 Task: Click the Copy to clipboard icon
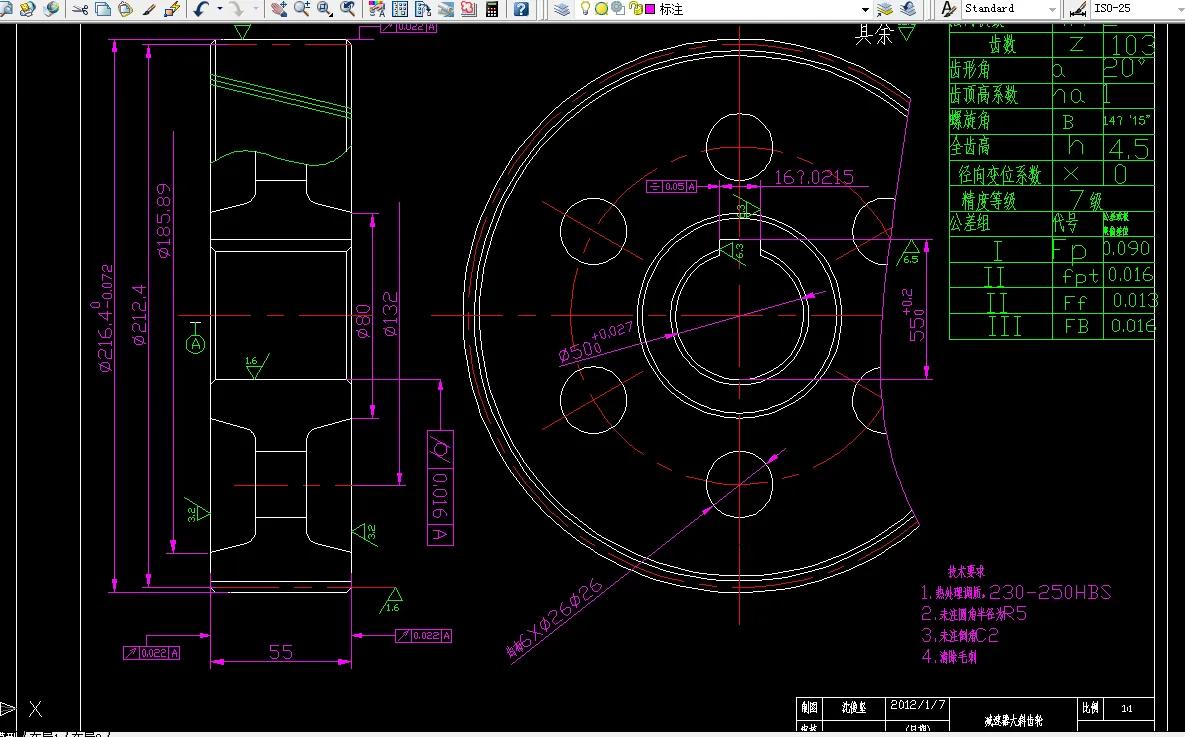pyautogui.click(x=103, y=9)
